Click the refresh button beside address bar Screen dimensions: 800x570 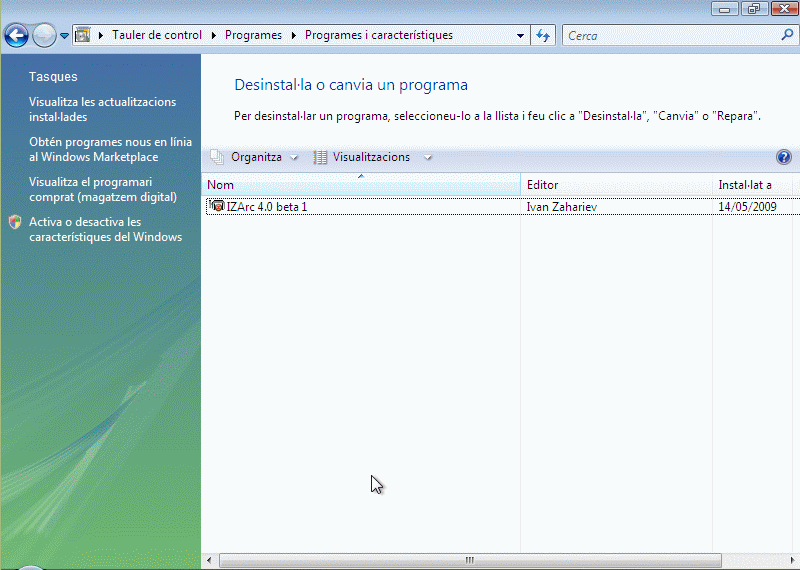tap(543, 35)
